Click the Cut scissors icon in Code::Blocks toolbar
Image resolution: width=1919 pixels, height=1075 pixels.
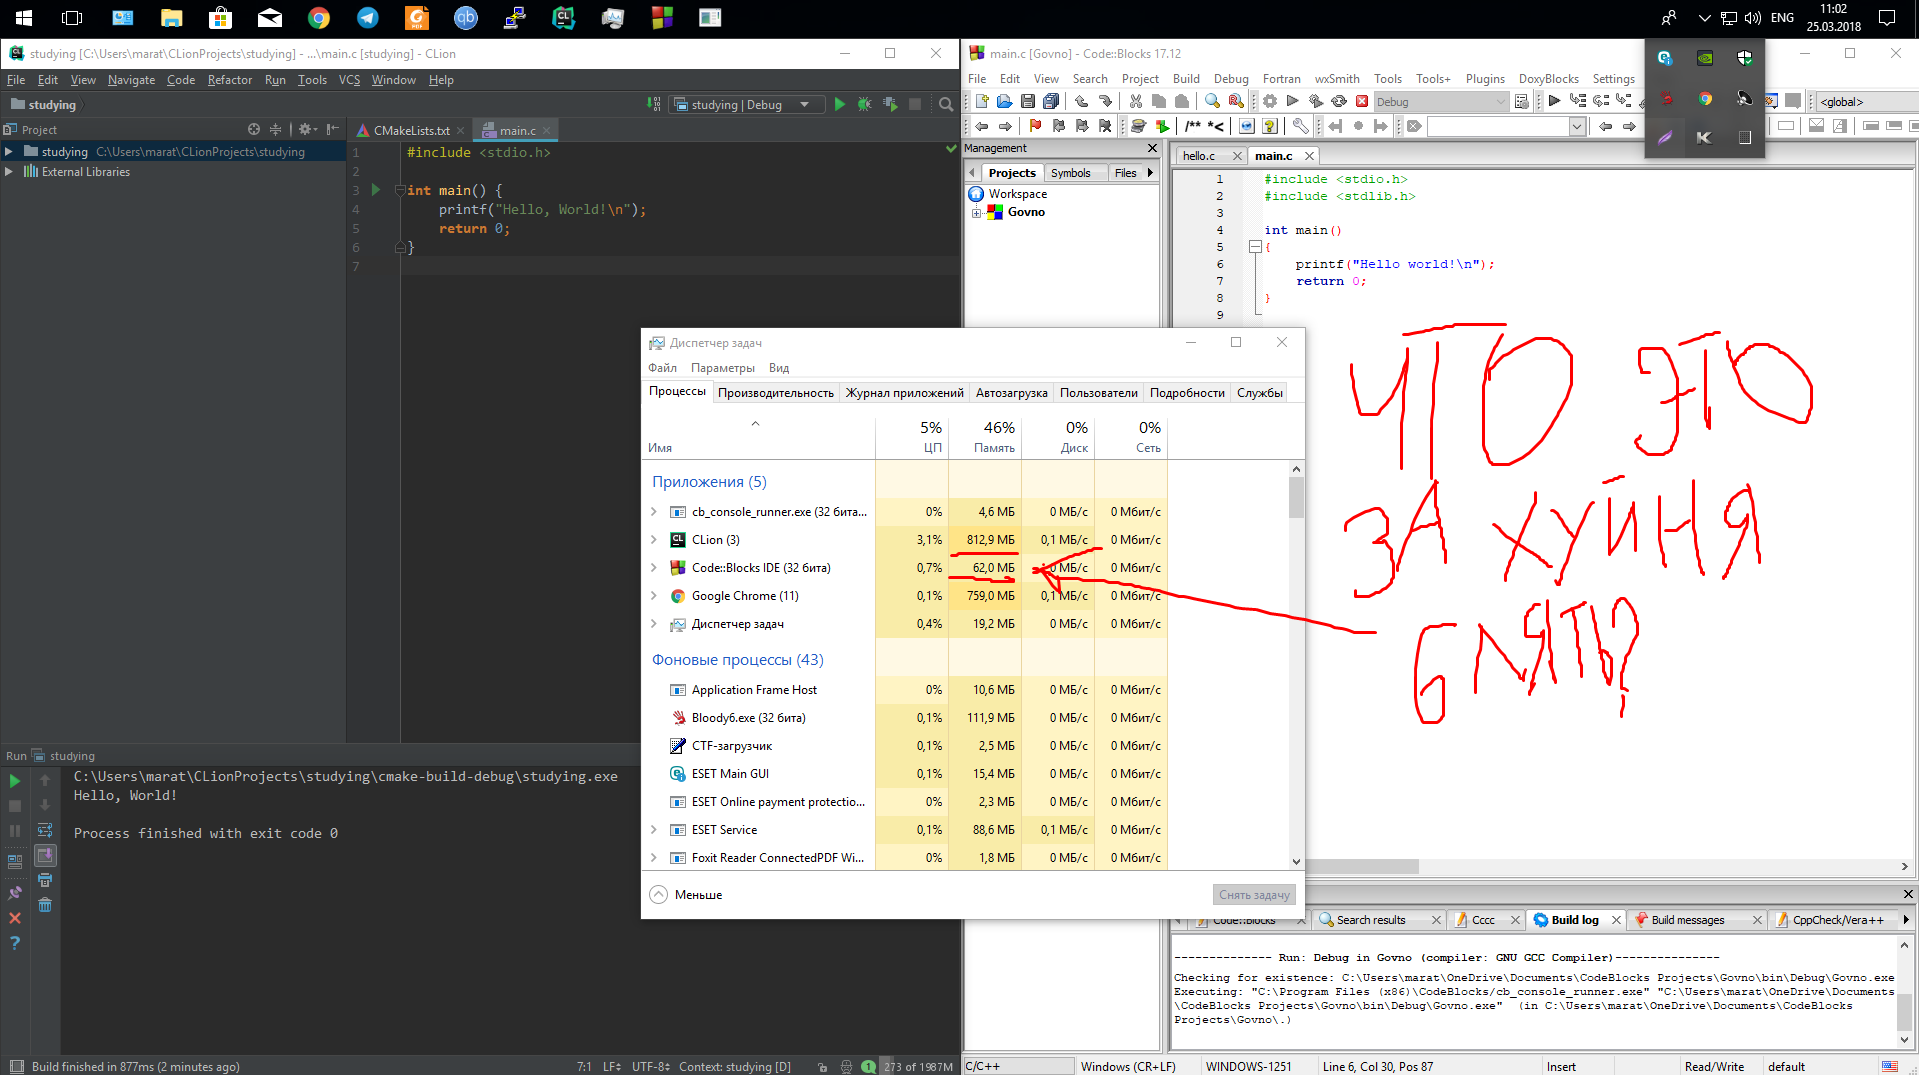(x=1135, y=101)
